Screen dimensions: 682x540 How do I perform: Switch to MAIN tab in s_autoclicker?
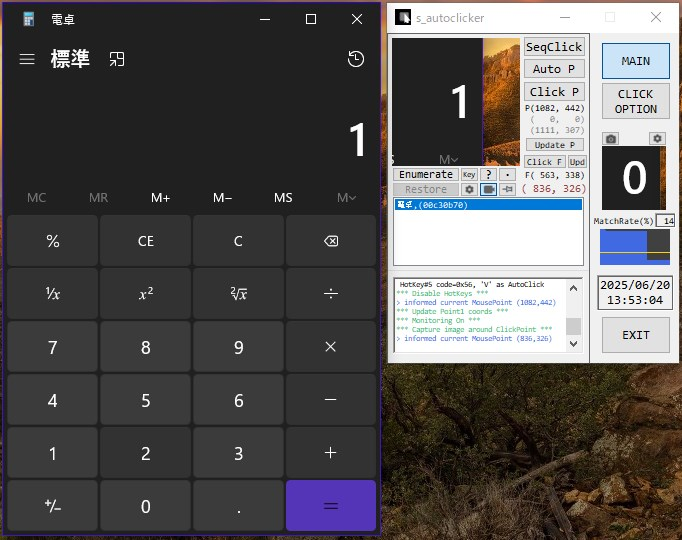[x=635, y=61]
